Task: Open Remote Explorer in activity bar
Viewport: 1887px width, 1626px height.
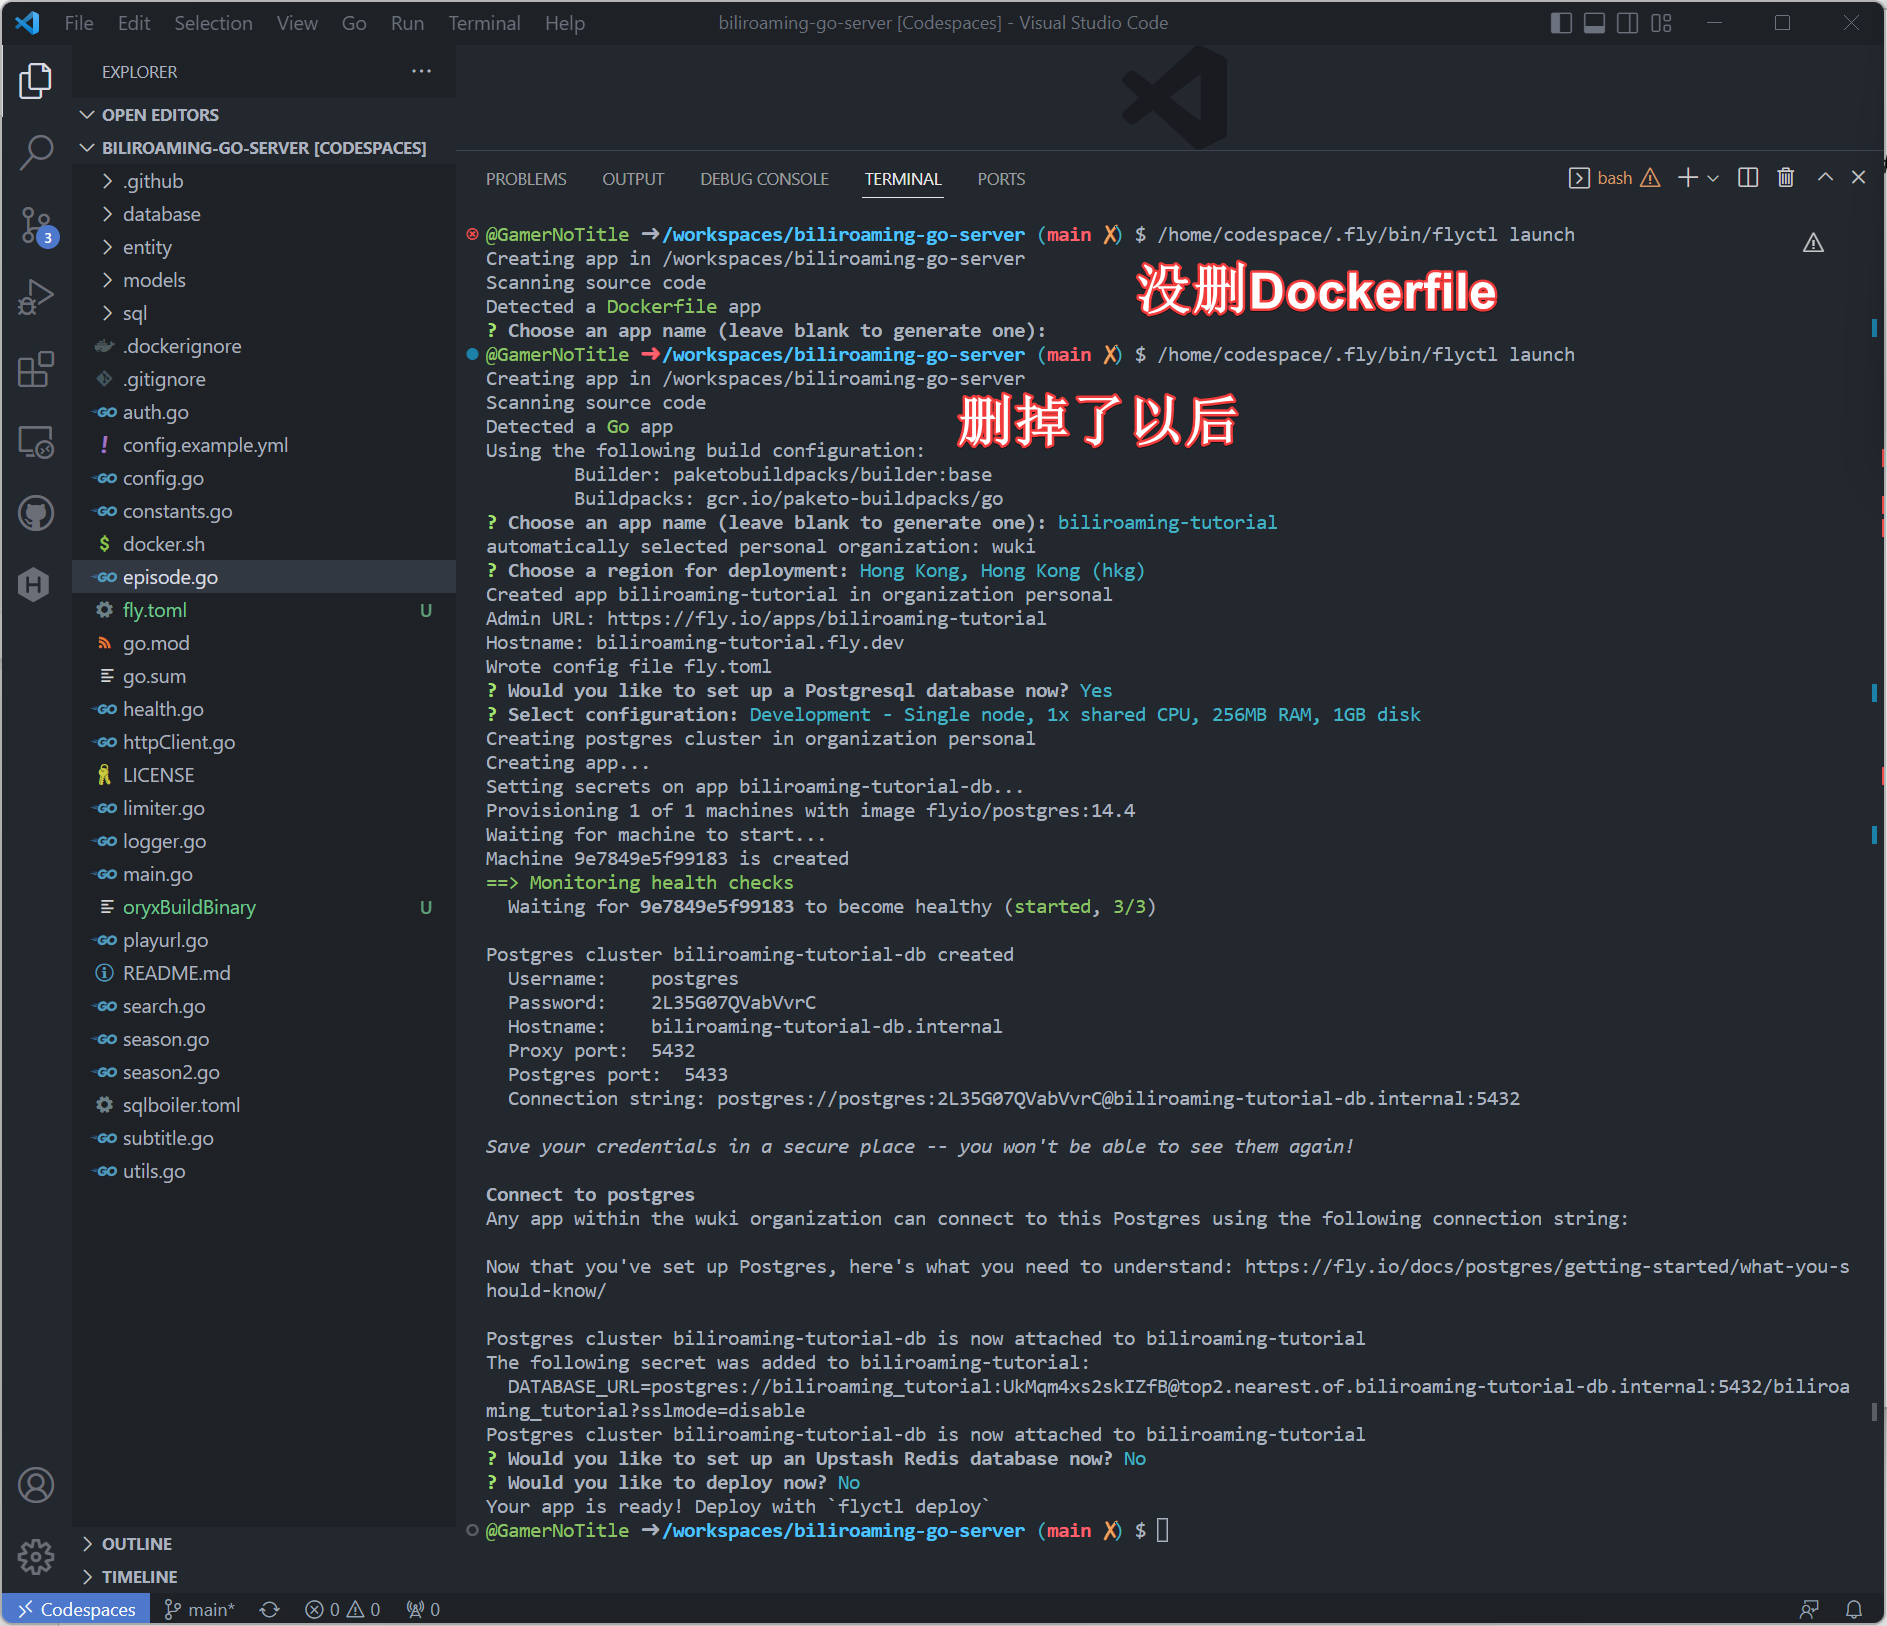Action: pyautogui.click(x=36, y=442)
